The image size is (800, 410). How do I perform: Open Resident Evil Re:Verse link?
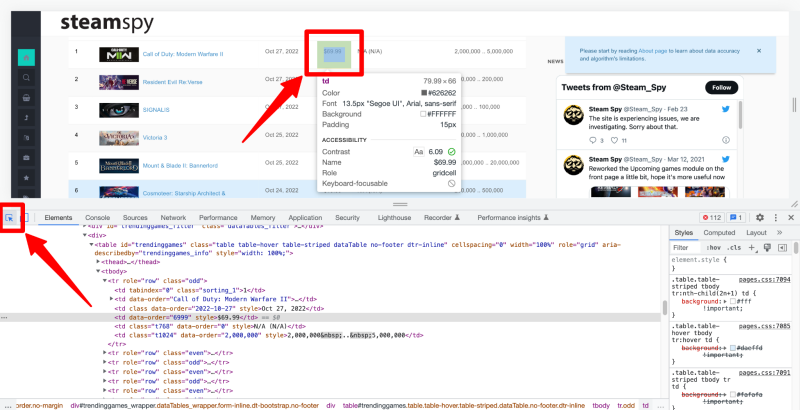(174, 82)
